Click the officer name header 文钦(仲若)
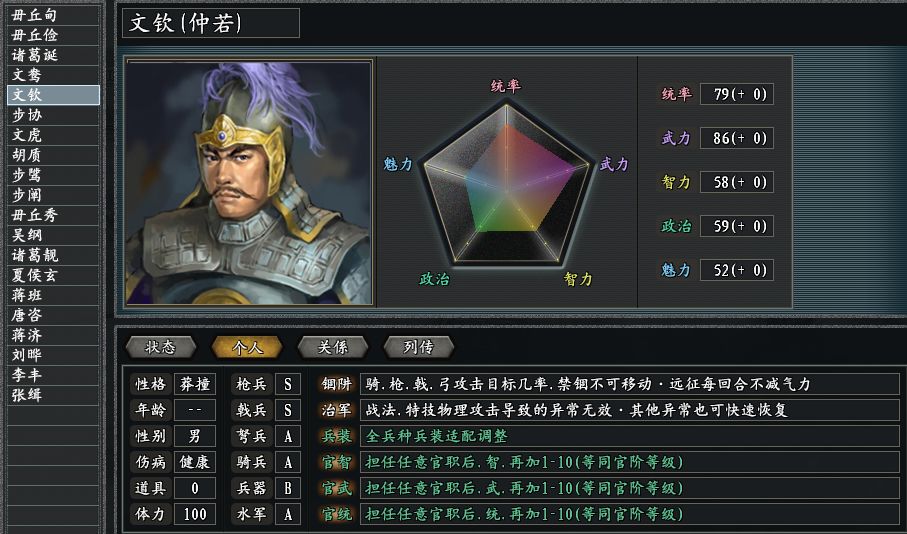The image size is (907, 534). pyautogui.click(x=210, y=23)
